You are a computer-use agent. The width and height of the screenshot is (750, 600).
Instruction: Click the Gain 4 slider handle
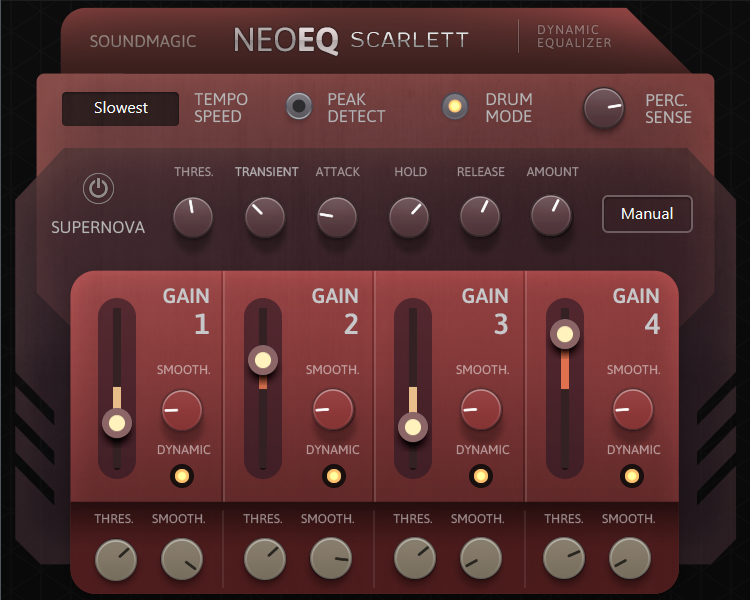point(565,334)
